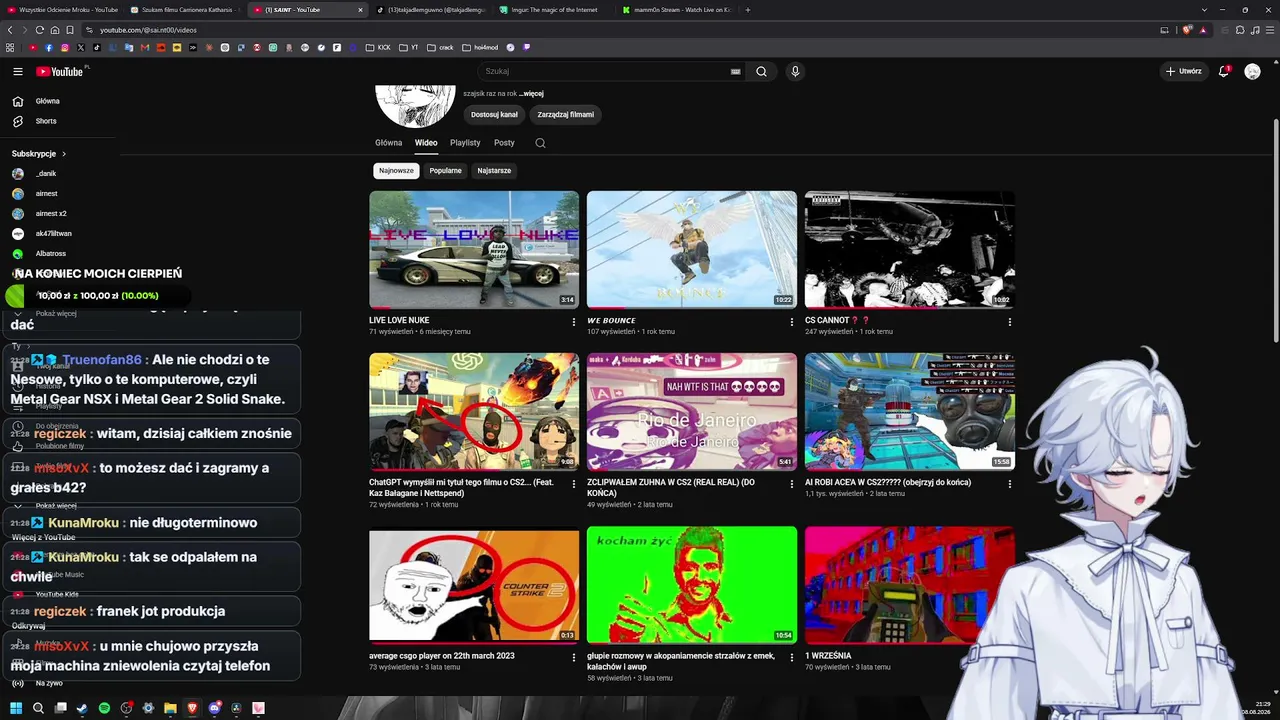Click the Zarządzaj filmami button
The width and height of the screenshot is (1280, 720).
point(566,115)
